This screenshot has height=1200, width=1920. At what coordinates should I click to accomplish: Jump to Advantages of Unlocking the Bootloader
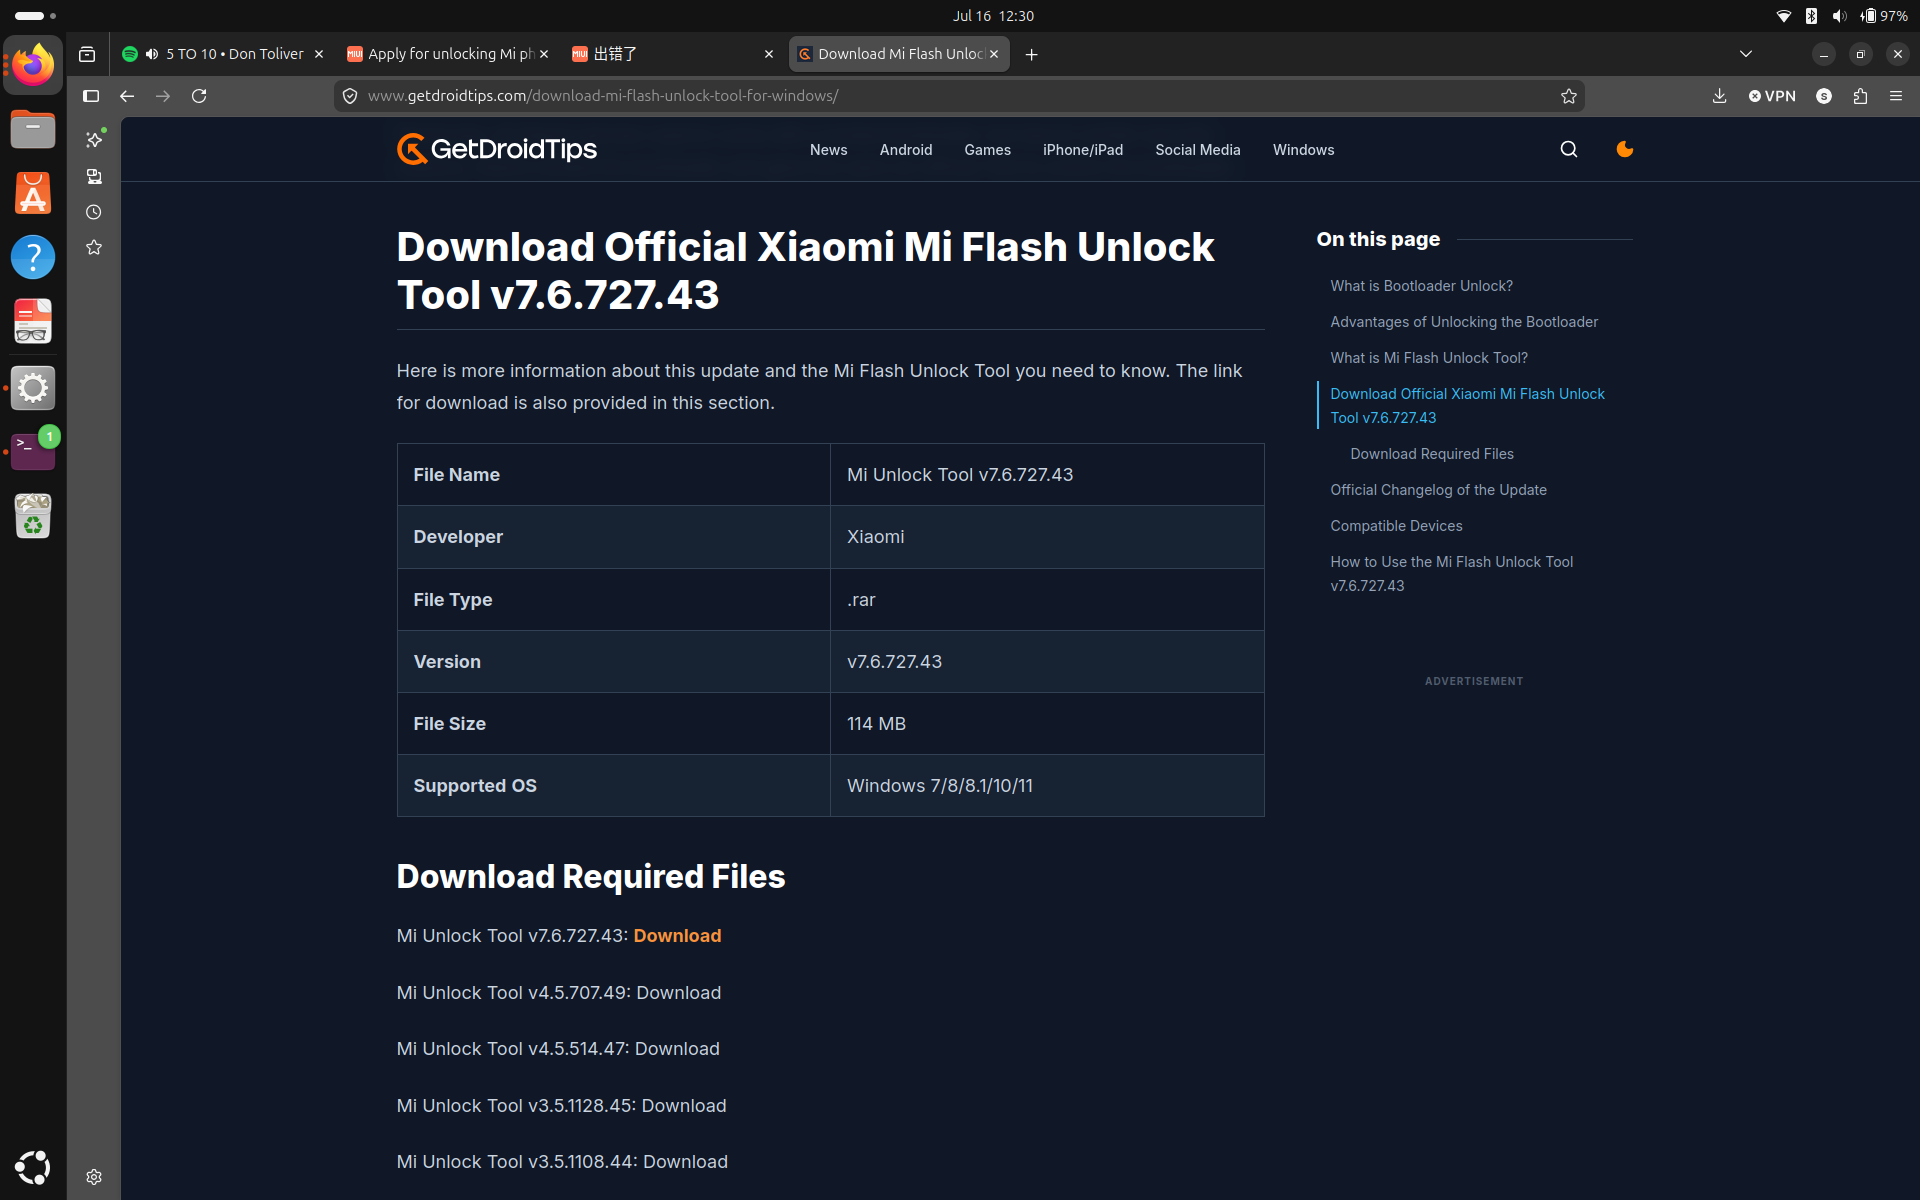click(1464, 322)
